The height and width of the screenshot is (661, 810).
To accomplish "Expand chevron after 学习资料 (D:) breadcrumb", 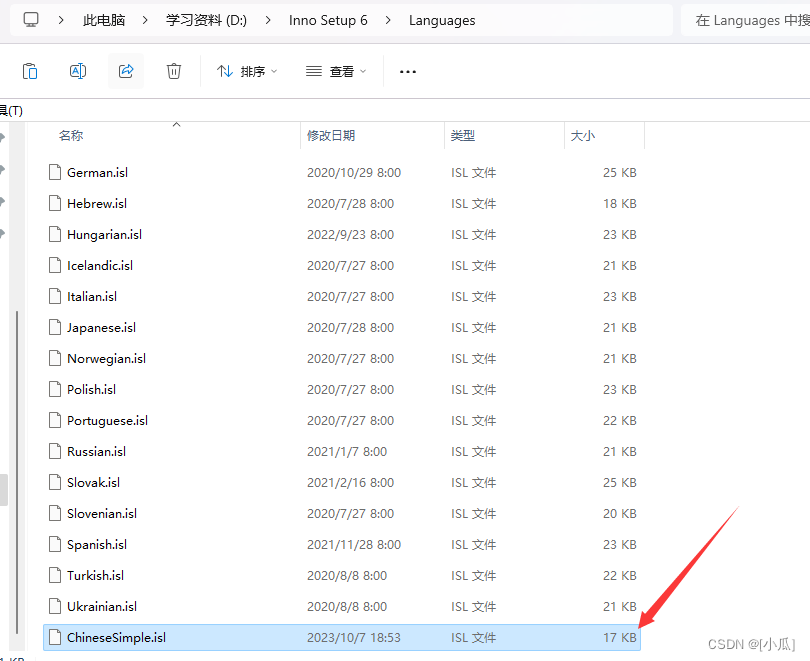I will click(x=268, y=20).
